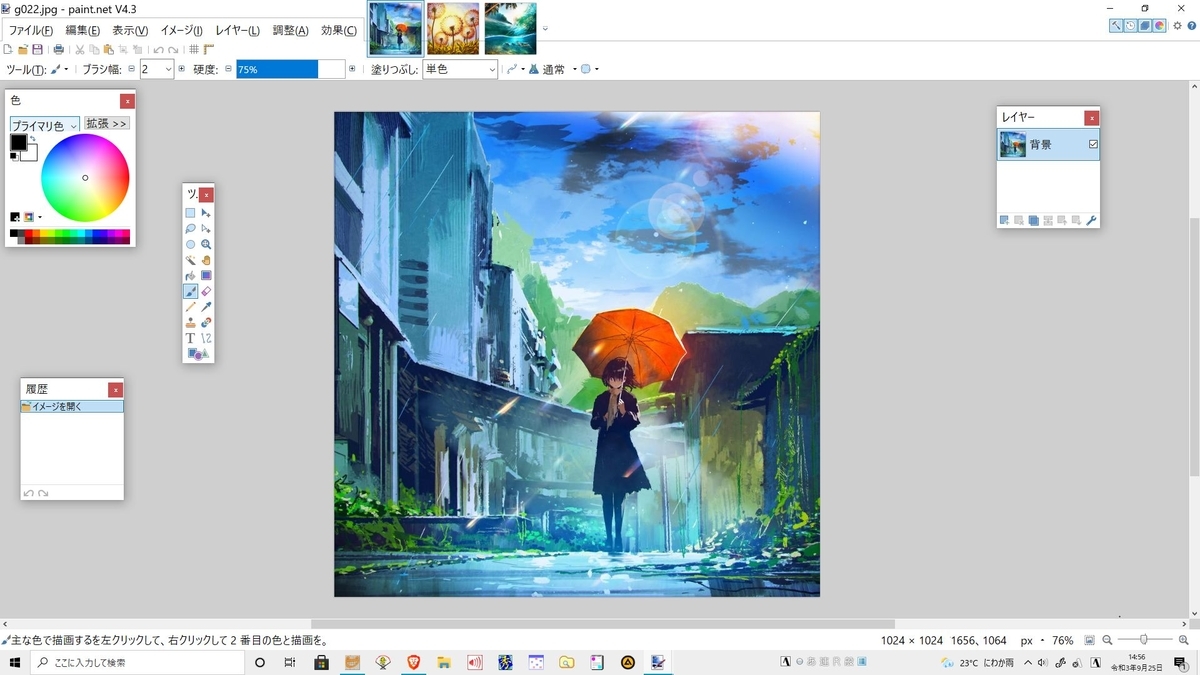
Task: Open the ブラシ幅 dropdown
Action: pyautogui.click(x=169, y=69)
